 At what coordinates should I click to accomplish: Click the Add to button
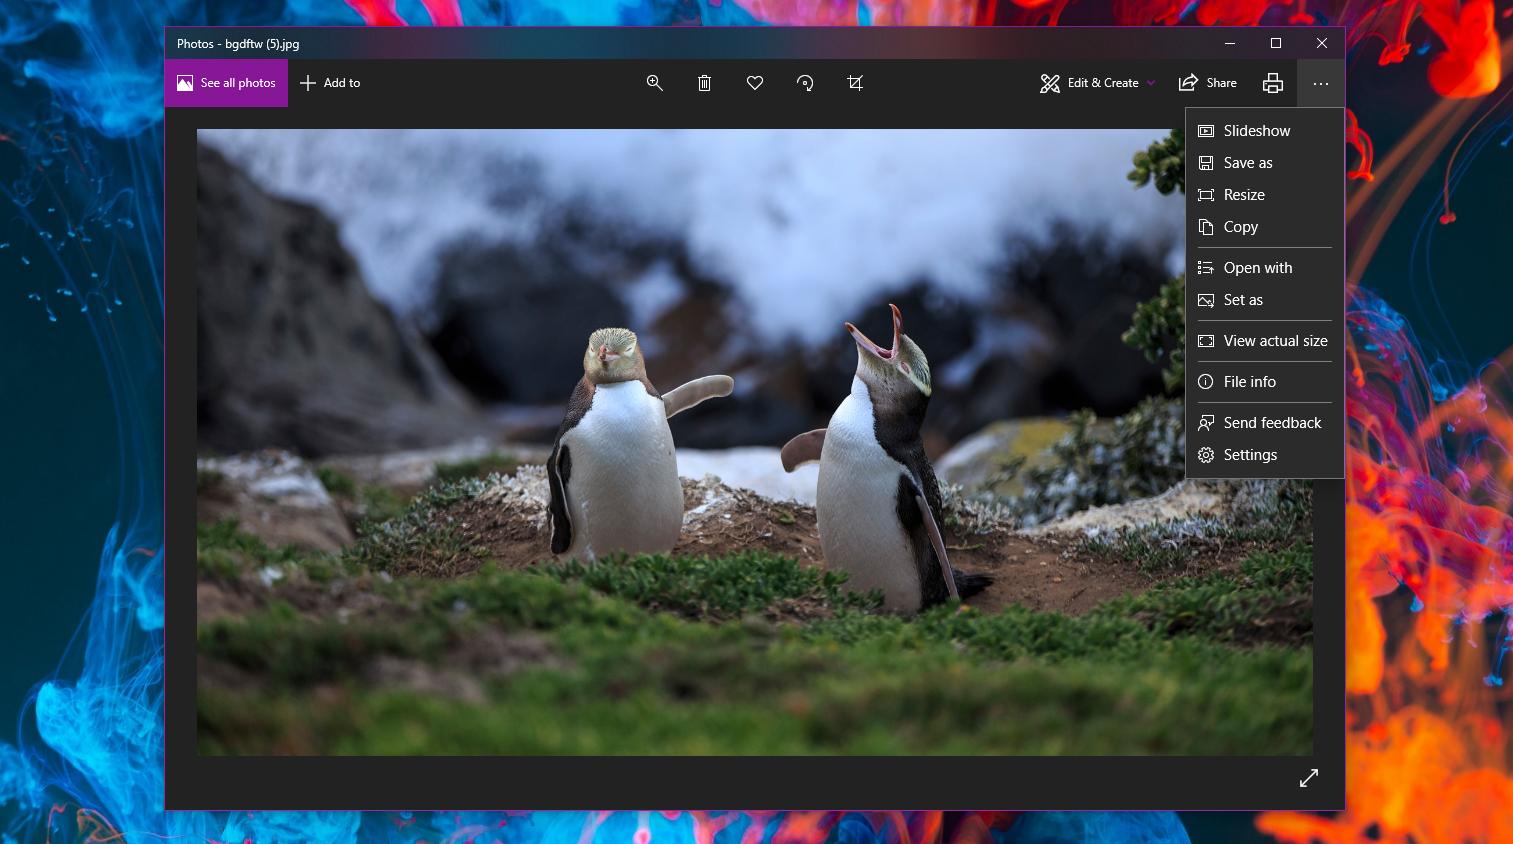330,83
